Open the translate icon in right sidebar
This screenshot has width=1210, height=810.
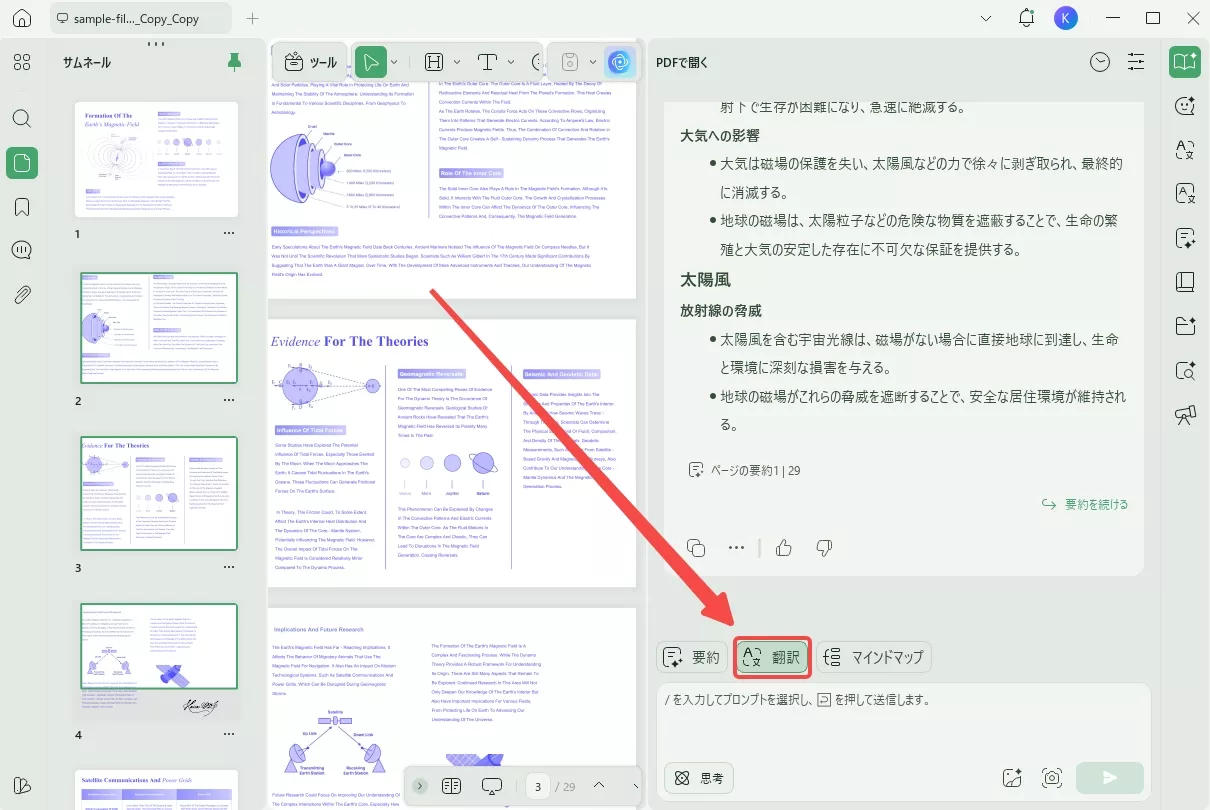coord(1186,149)
